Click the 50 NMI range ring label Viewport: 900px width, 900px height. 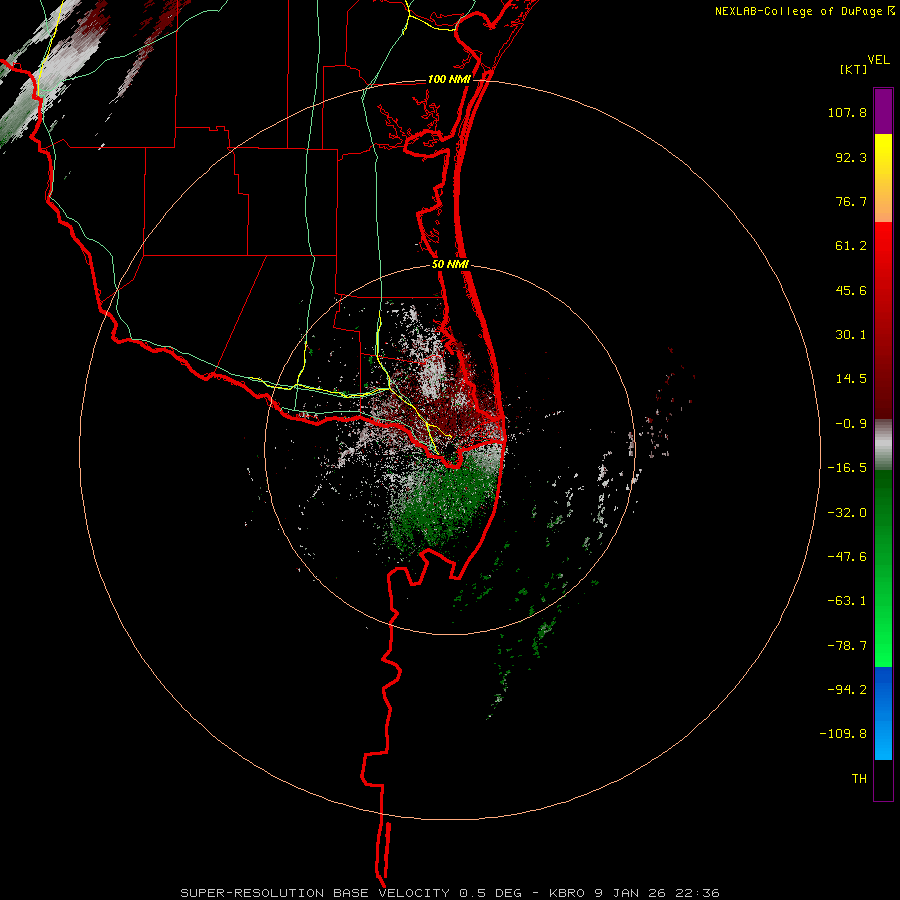tap(450, 265)
